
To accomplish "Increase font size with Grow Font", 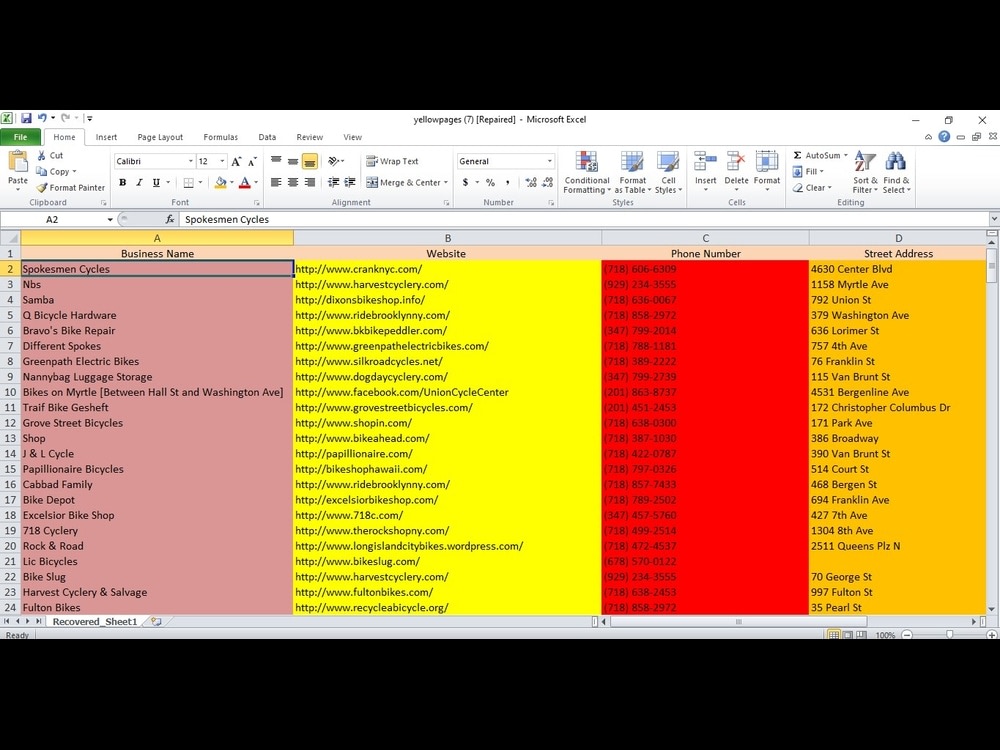I will [237, 161].
